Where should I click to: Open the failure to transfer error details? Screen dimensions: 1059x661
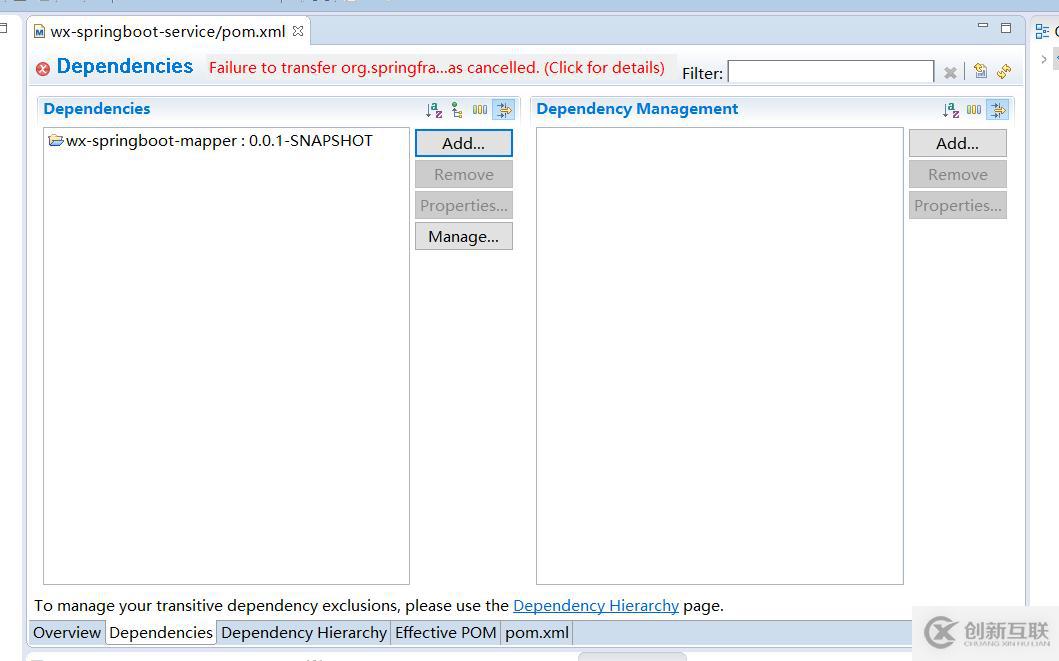click(x=436, y=68)
